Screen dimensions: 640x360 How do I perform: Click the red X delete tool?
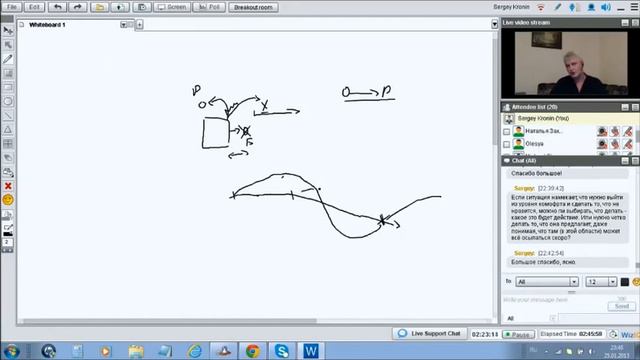[8, 186]
